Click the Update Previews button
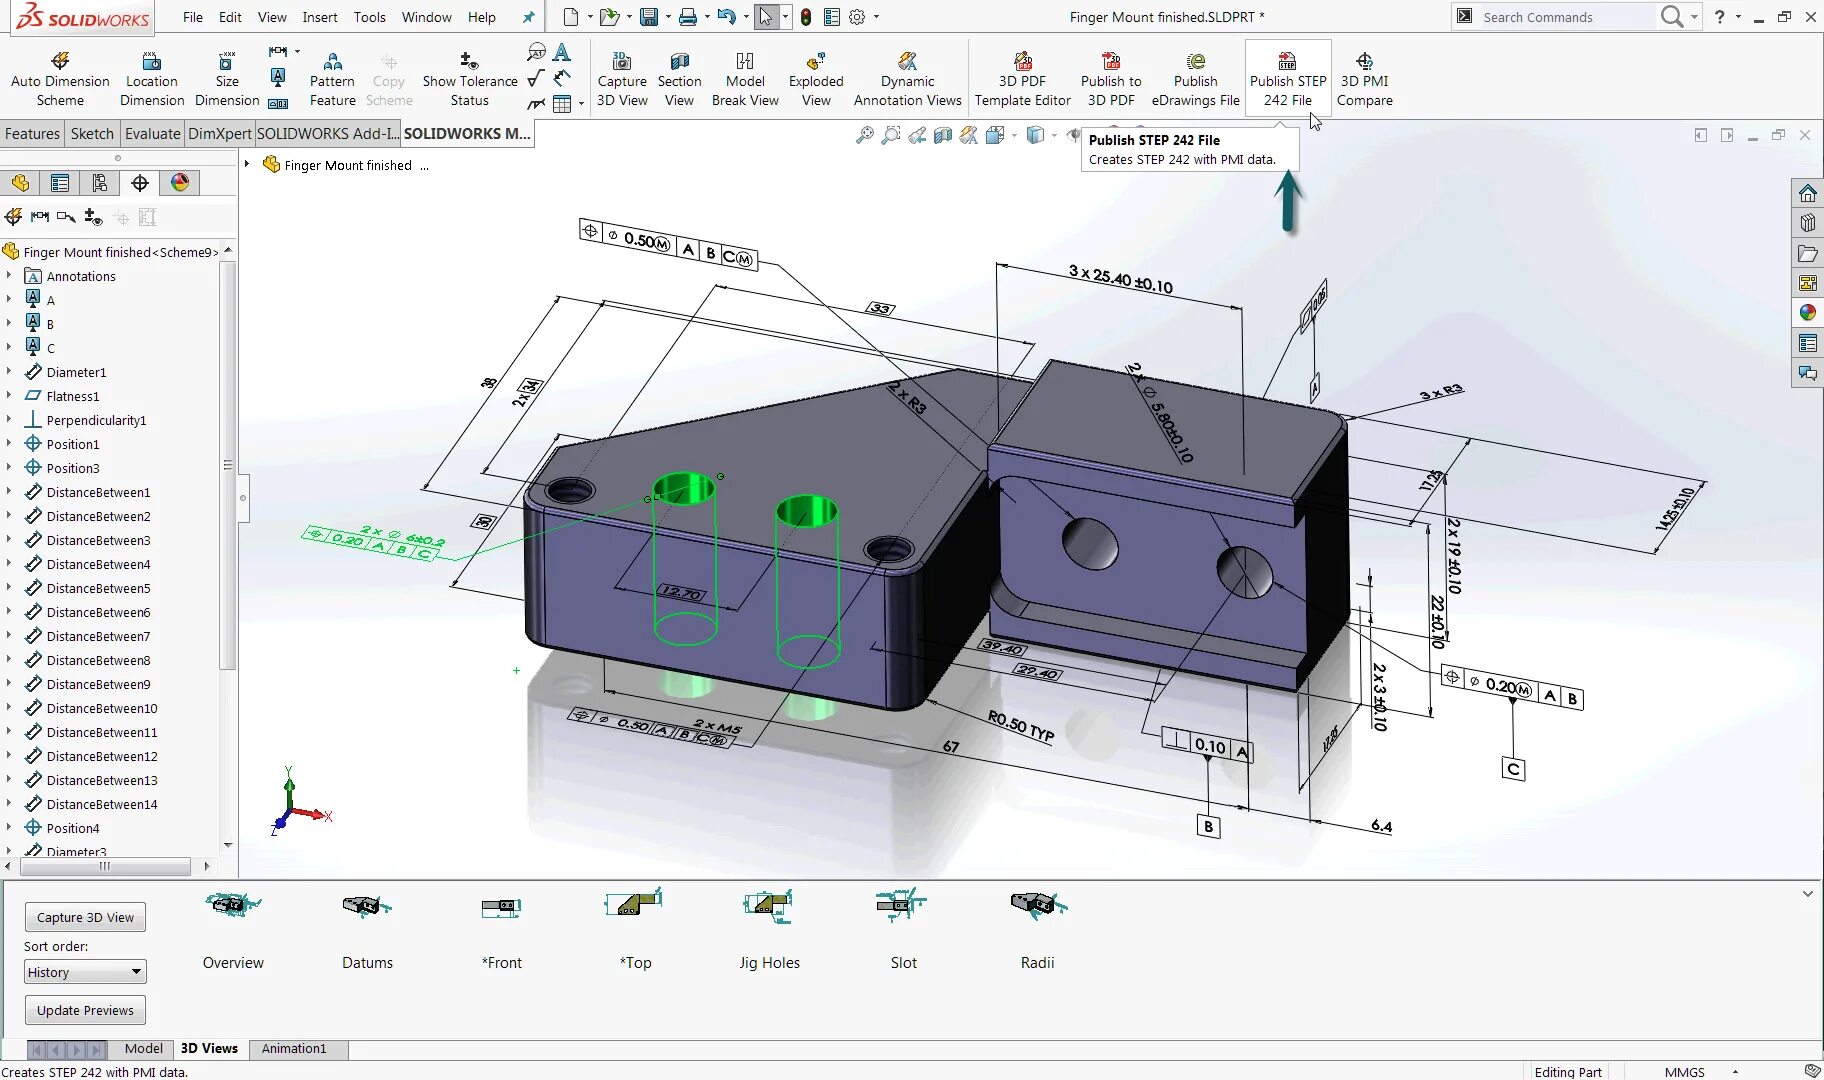1824x1080 pixels. 84,1009
